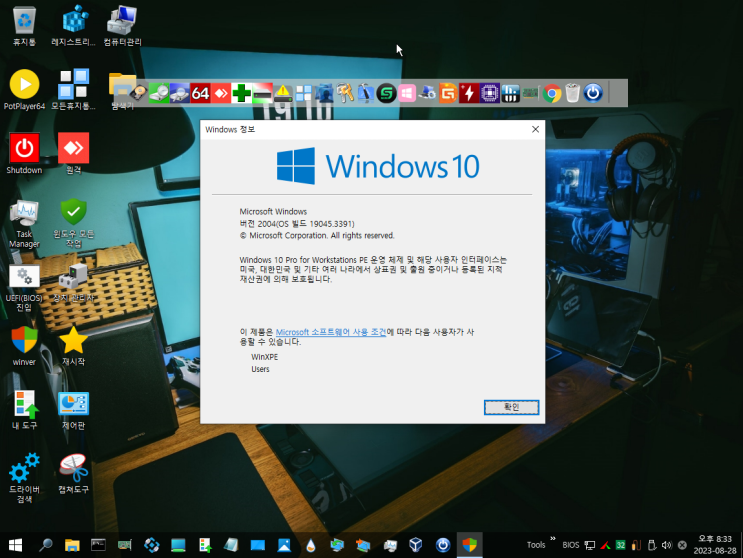This screenshot has height=558, width=743.
Task: Click the BIOS tray item
Action: 571,545
